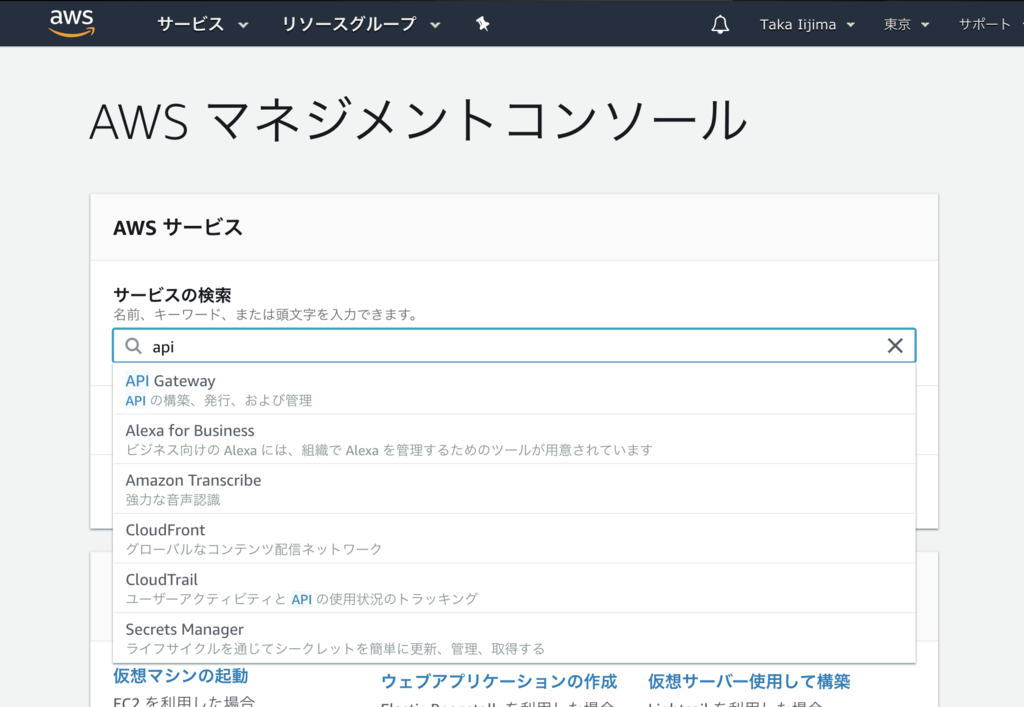Screen dimensions: 1024x707
Task: Open the 仮想サーバー使用して構築 link
Action: coord(749,682)
